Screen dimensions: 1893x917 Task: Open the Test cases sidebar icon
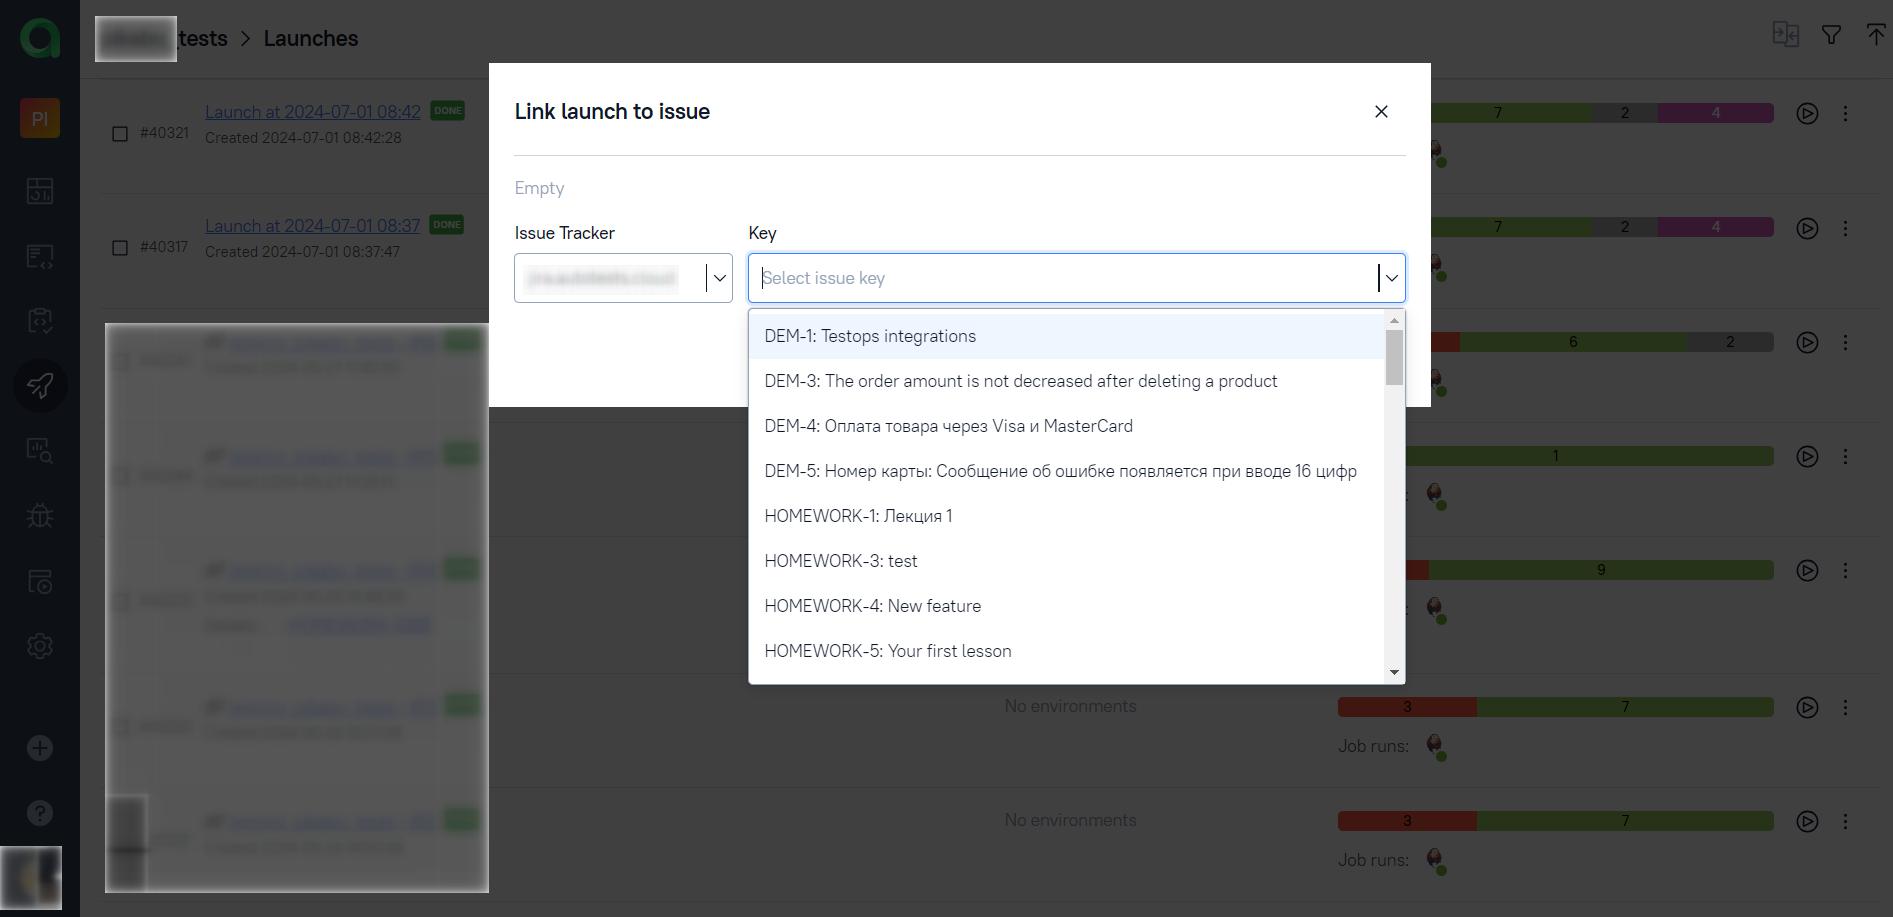(x=40, y=257)
